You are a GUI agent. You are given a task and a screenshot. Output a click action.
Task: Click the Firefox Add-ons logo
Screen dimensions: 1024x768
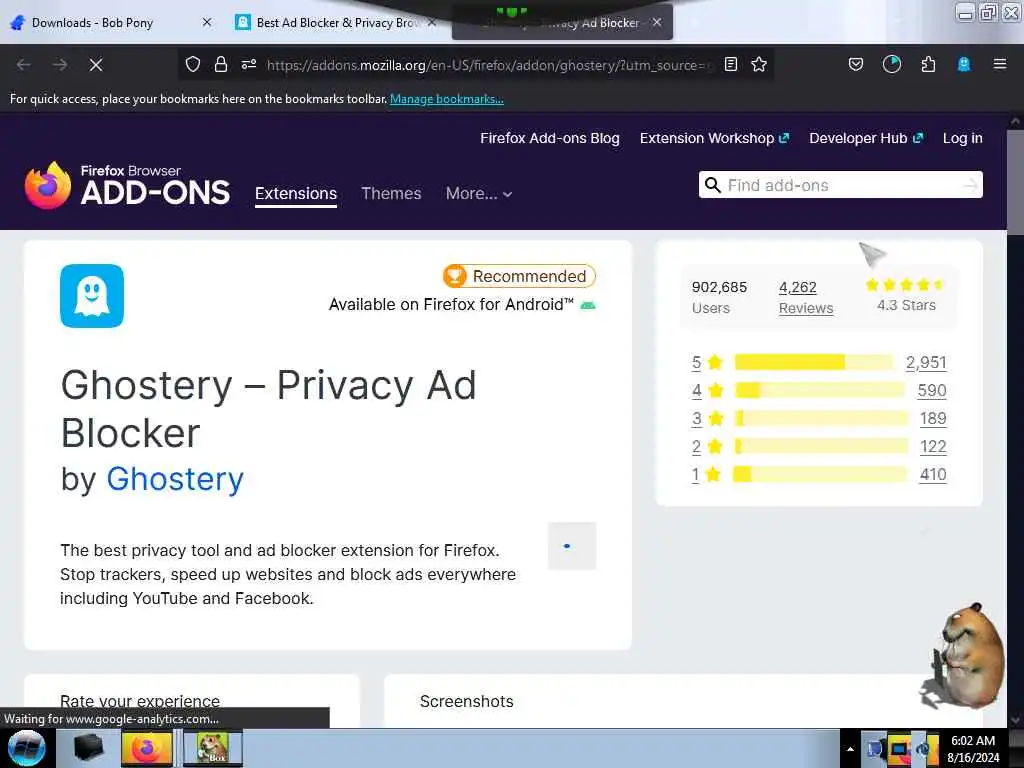click(127, 185)
